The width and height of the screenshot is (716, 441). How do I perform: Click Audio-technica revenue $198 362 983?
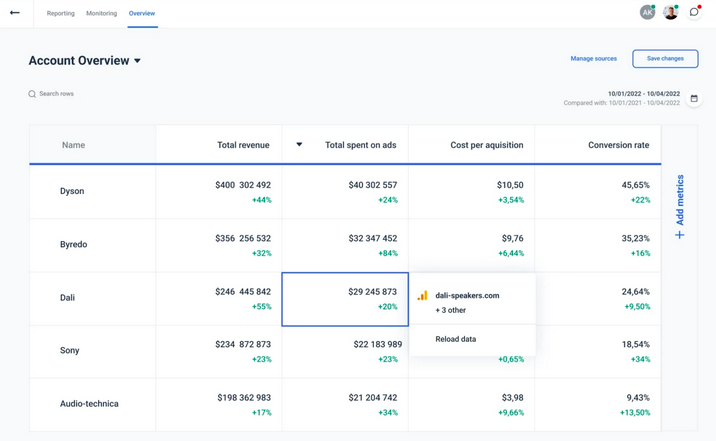pos(244,398)
